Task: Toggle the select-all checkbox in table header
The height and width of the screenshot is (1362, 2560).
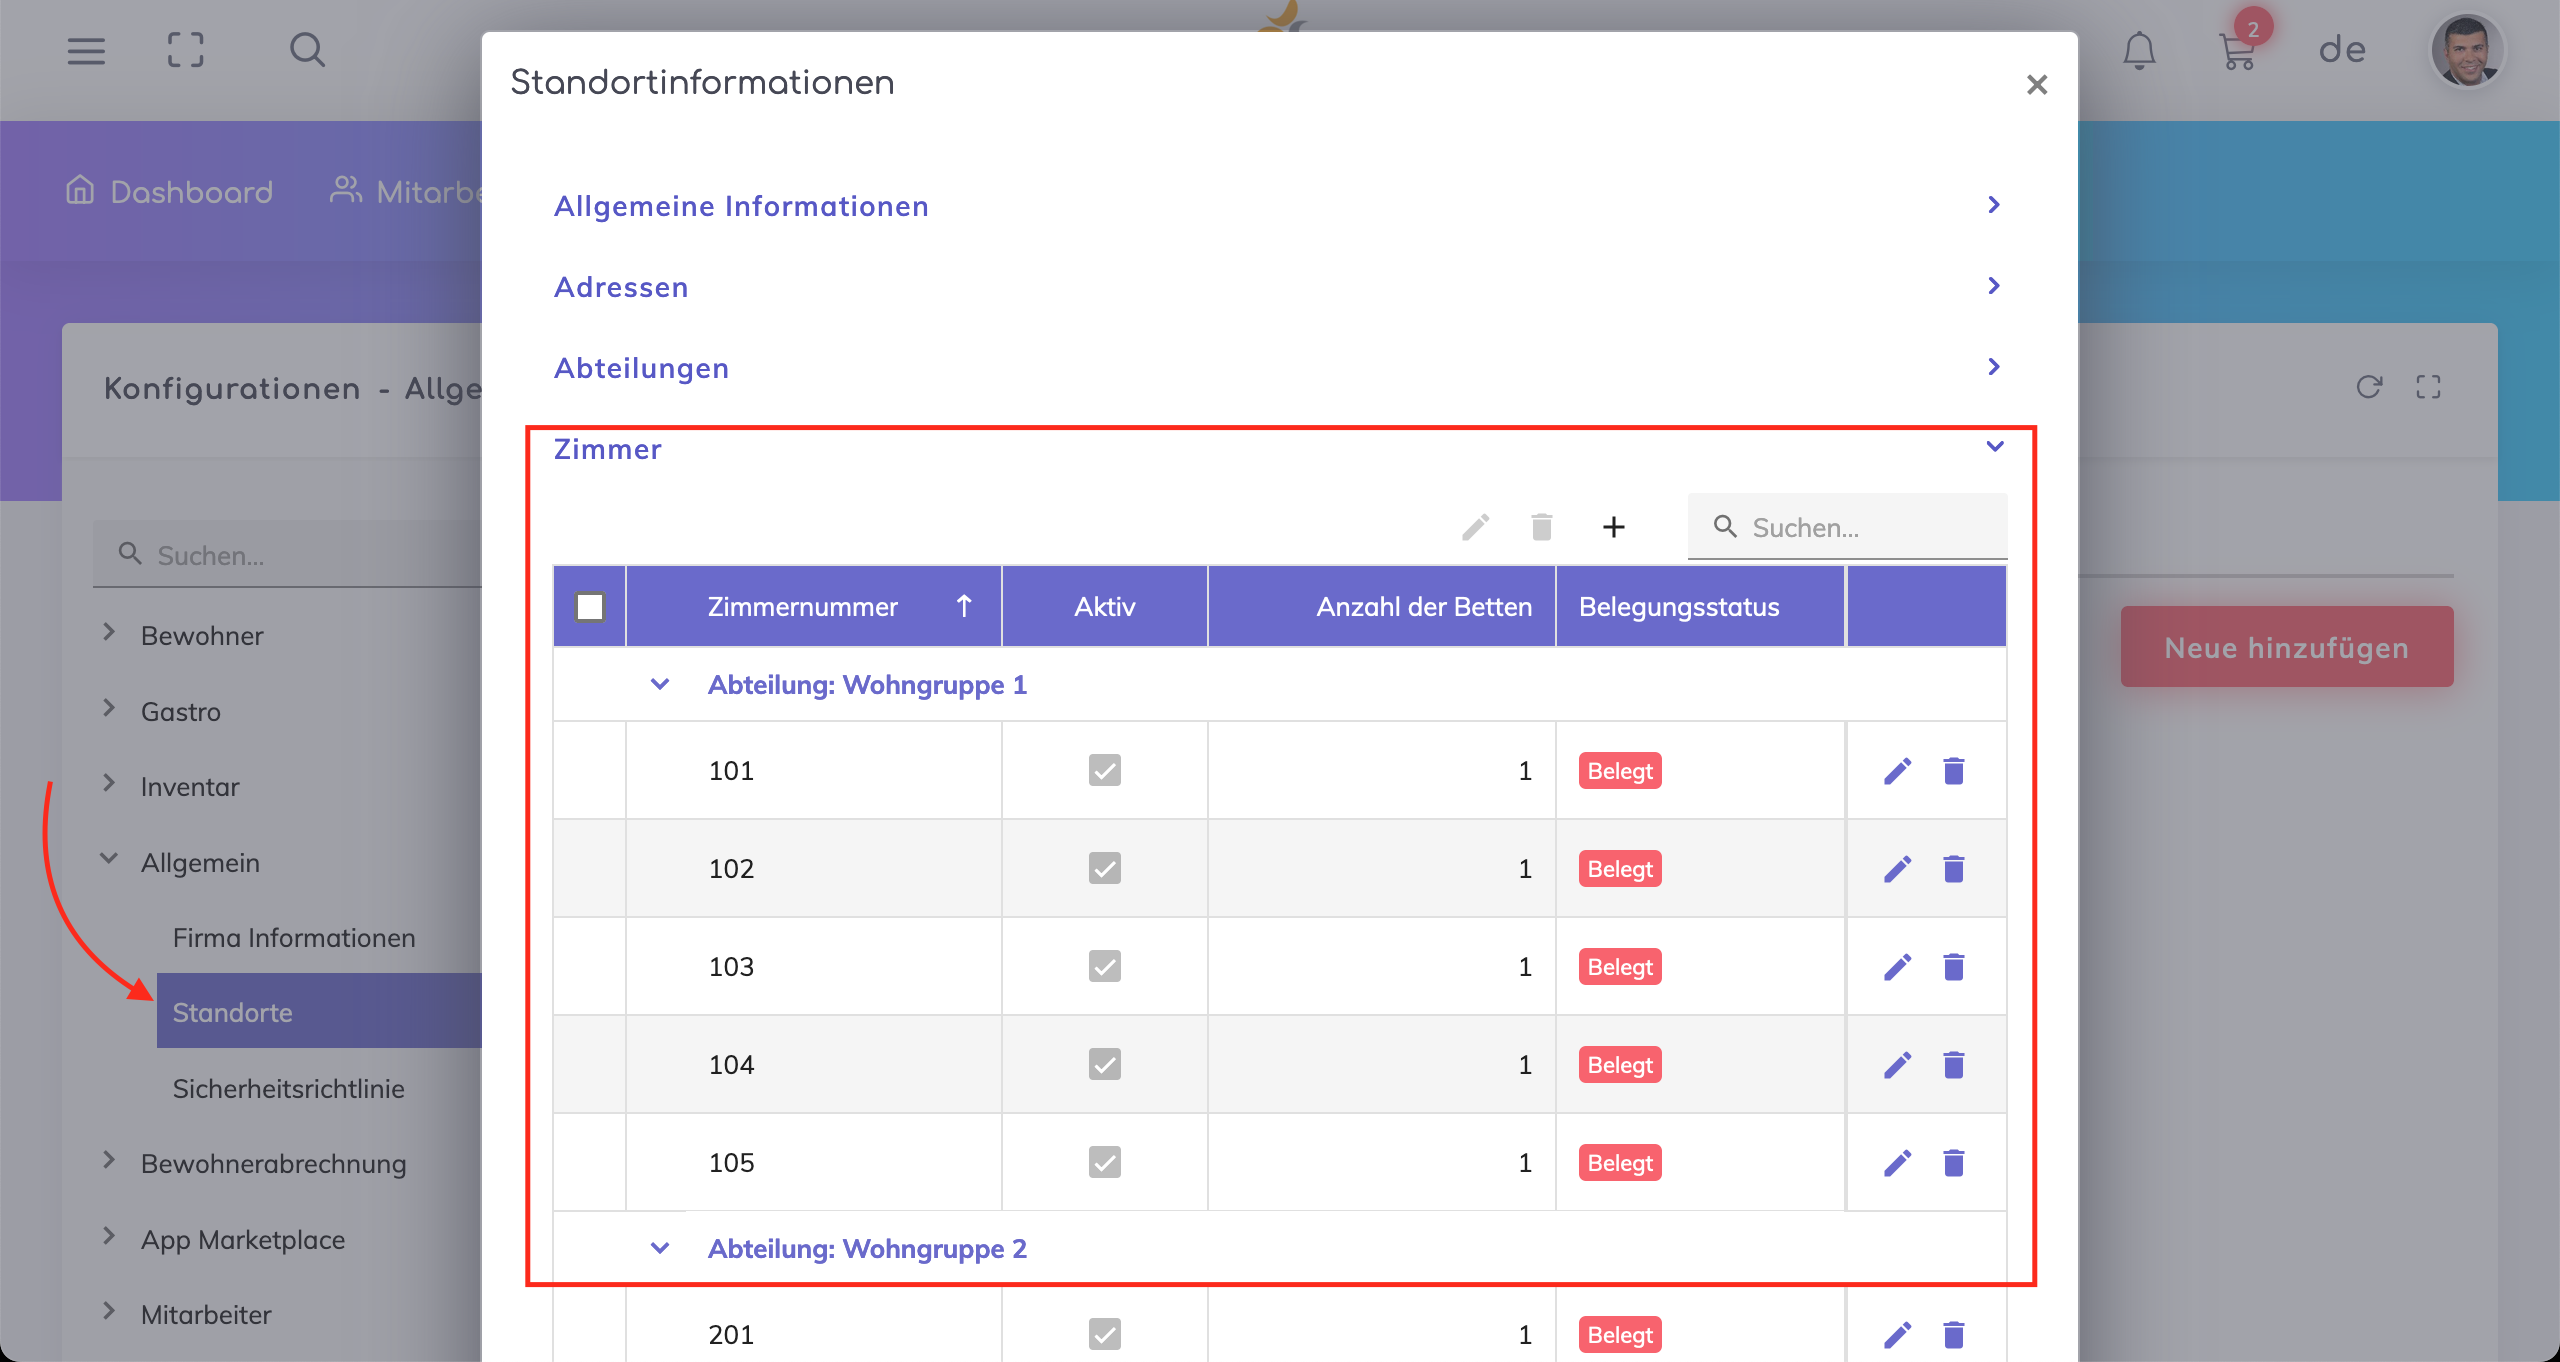Action: click(590, 607)
